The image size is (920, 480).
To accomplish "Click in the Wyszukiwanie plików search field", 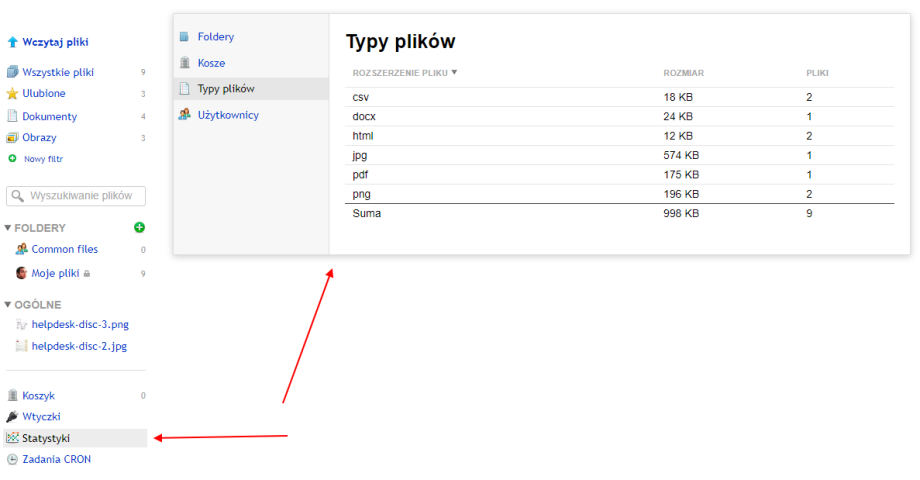I will 85,196.
